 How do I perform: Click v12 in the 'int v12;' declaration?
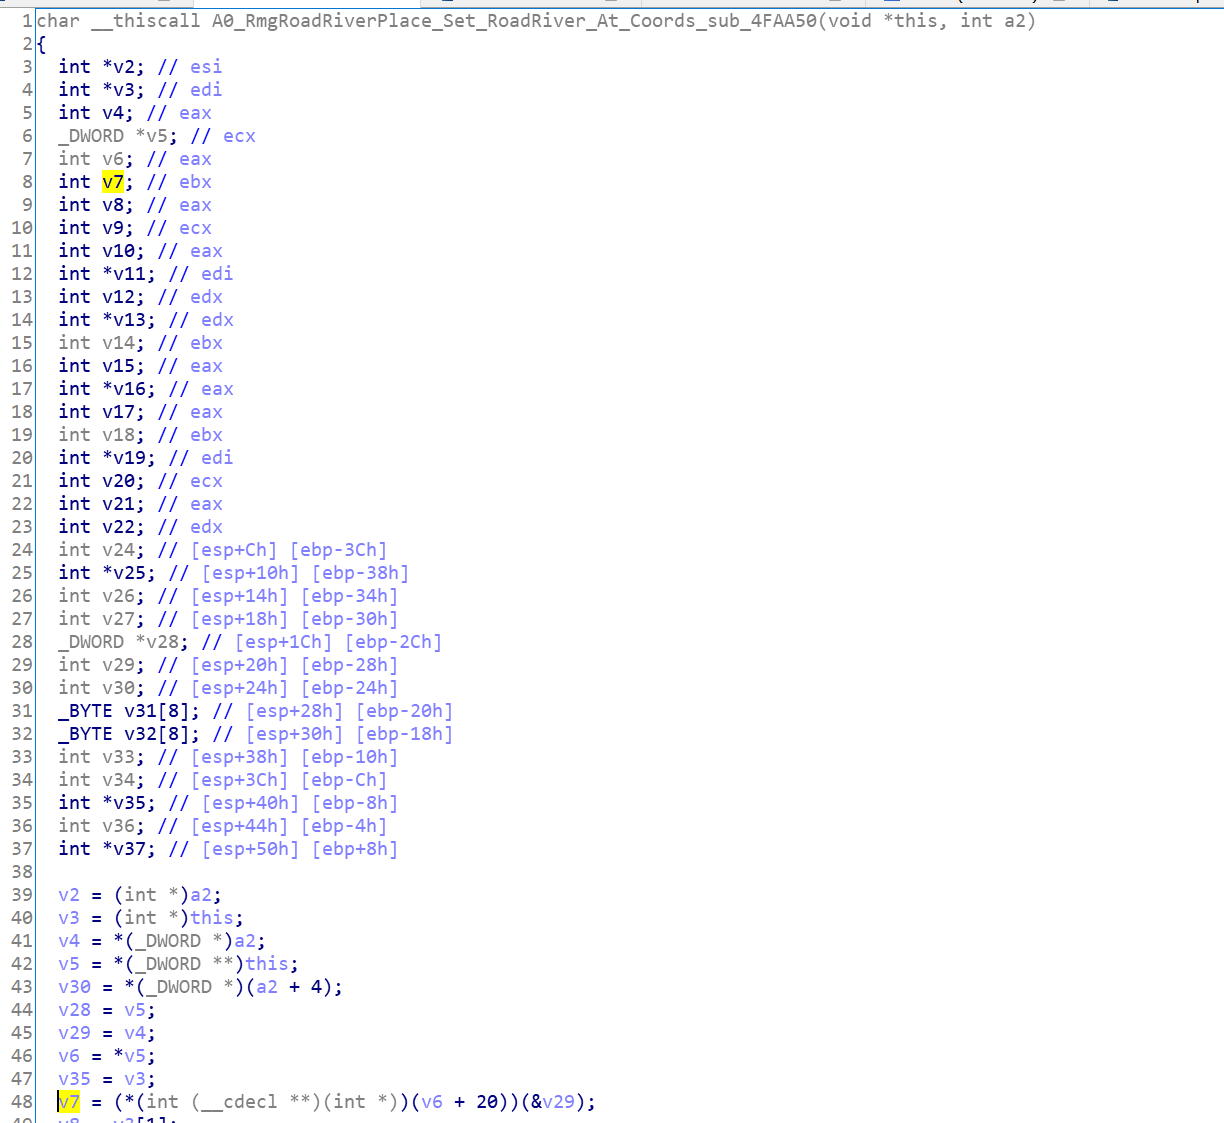(118, 297)
